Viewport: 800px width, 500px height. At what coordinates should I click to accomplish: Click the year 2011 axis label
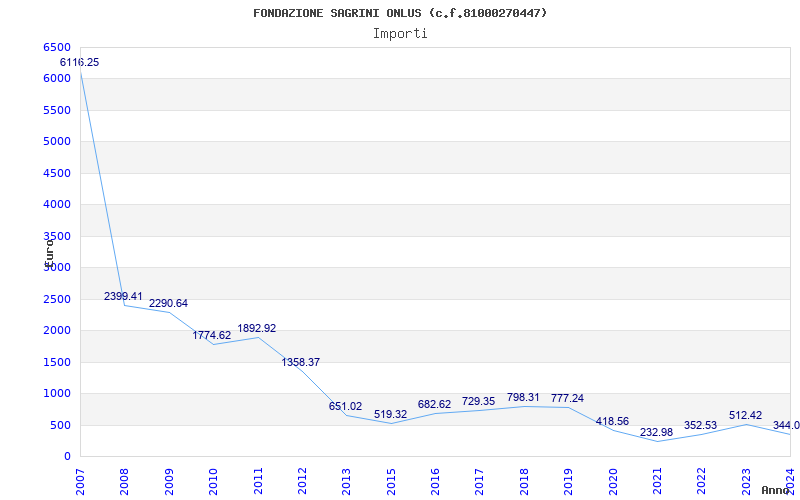coord(258,482)
